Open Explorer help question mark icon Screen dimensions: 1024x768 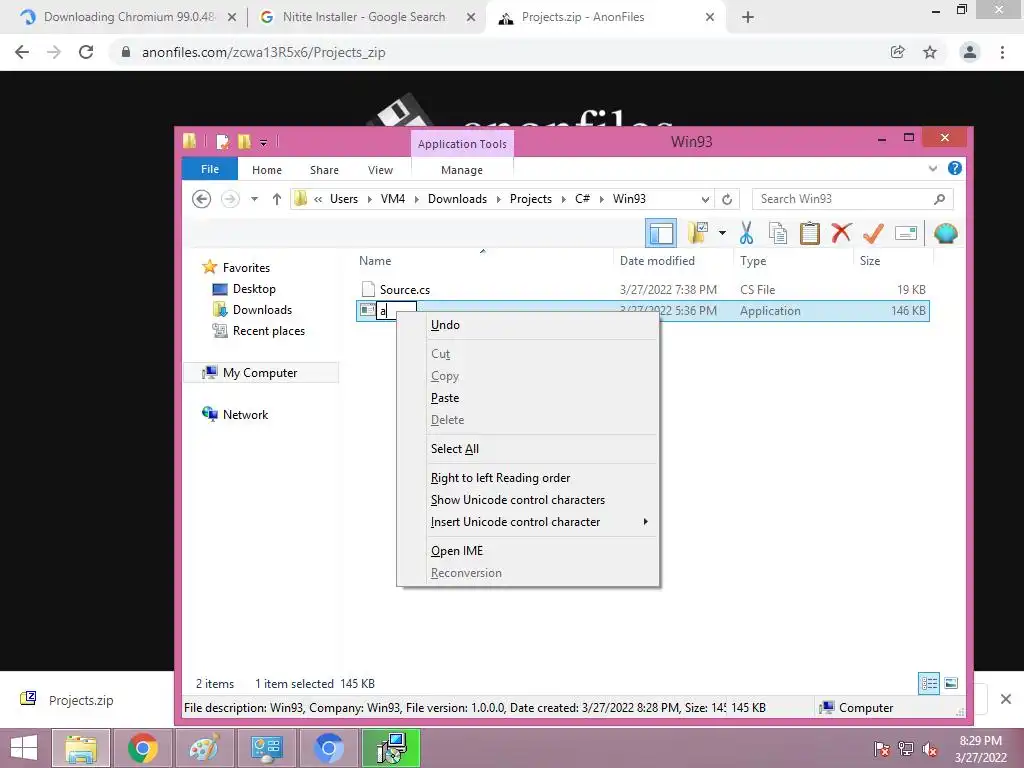(x=955, y=168)
